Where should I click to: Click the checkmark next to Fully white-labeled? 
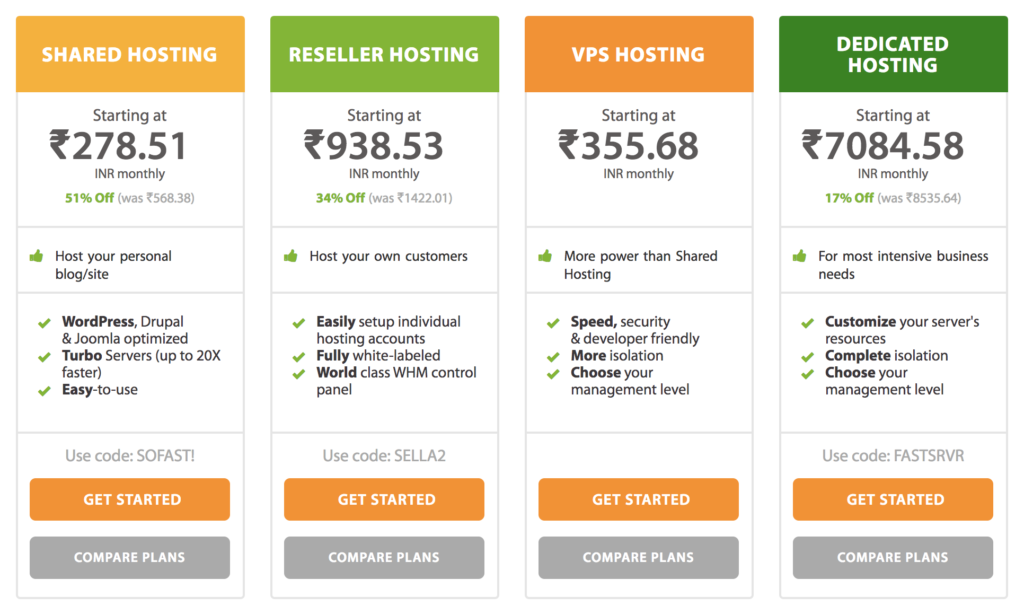(298, 357)
